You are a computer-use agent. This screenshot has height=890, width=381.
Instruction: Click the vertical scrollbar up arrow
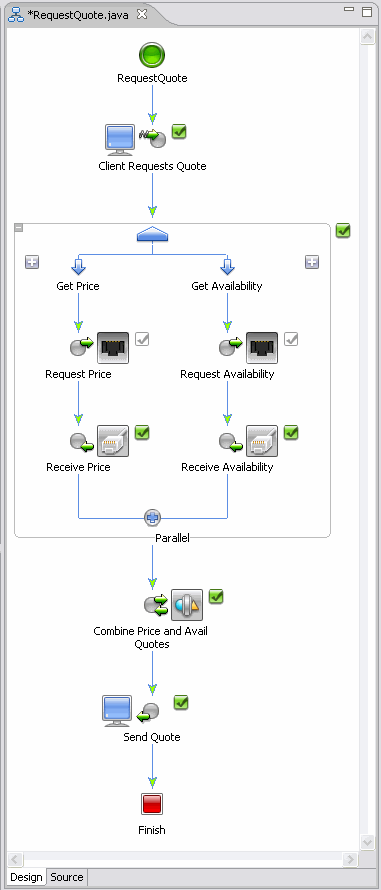click(367, 36)
